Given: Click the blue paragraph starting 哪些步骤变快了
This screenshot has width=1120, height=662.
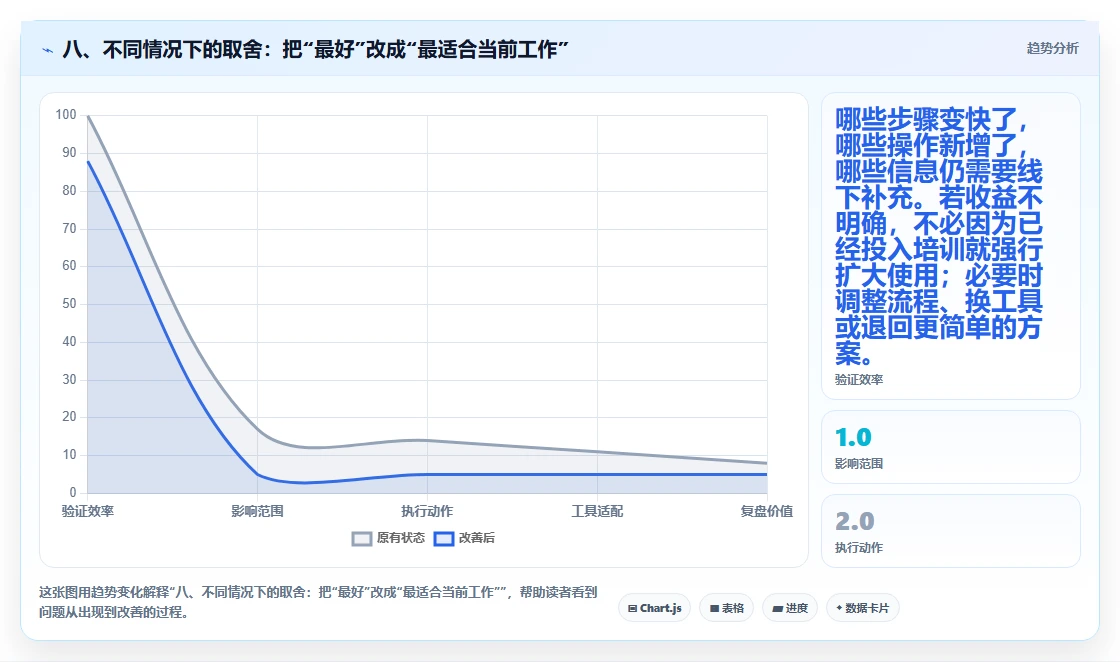Looking at the screenshot, I should click(939, 236).
